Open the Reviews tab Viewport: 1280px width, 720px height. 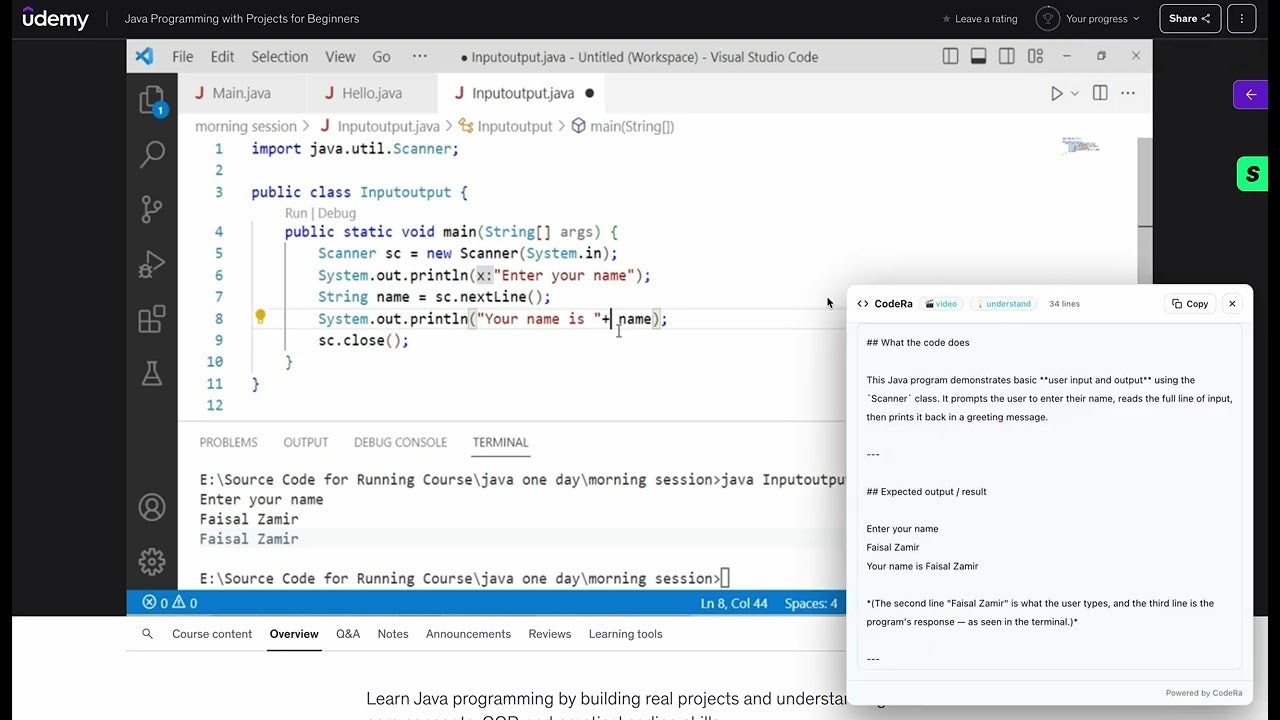[550, 634]
